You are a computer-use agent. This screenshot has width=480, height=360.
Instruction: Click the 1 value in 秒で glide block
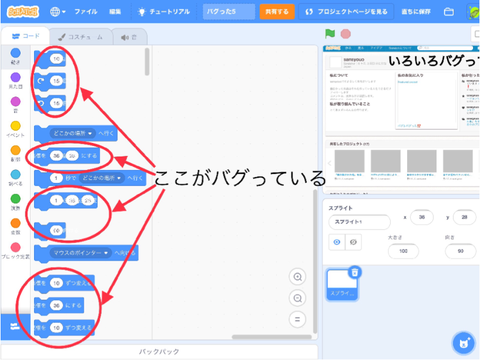(56, 178)
